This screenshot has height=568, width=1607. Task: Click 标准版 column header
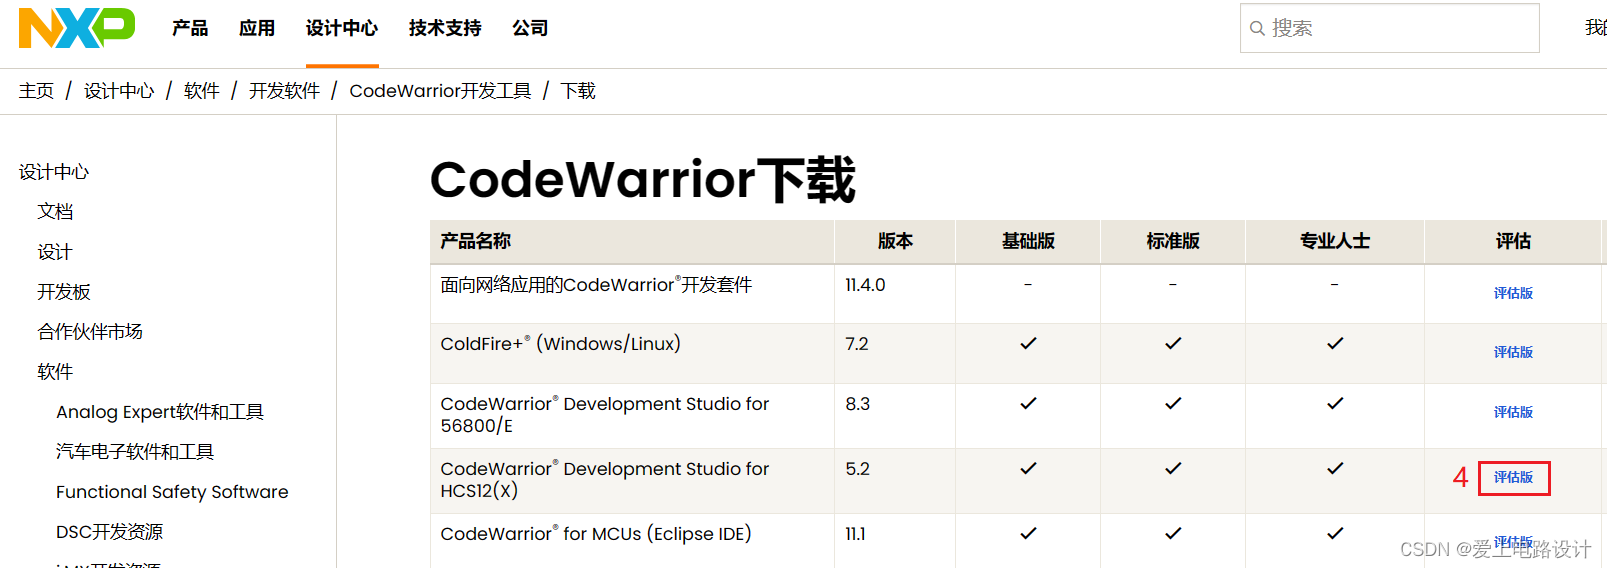[1173, 241]
